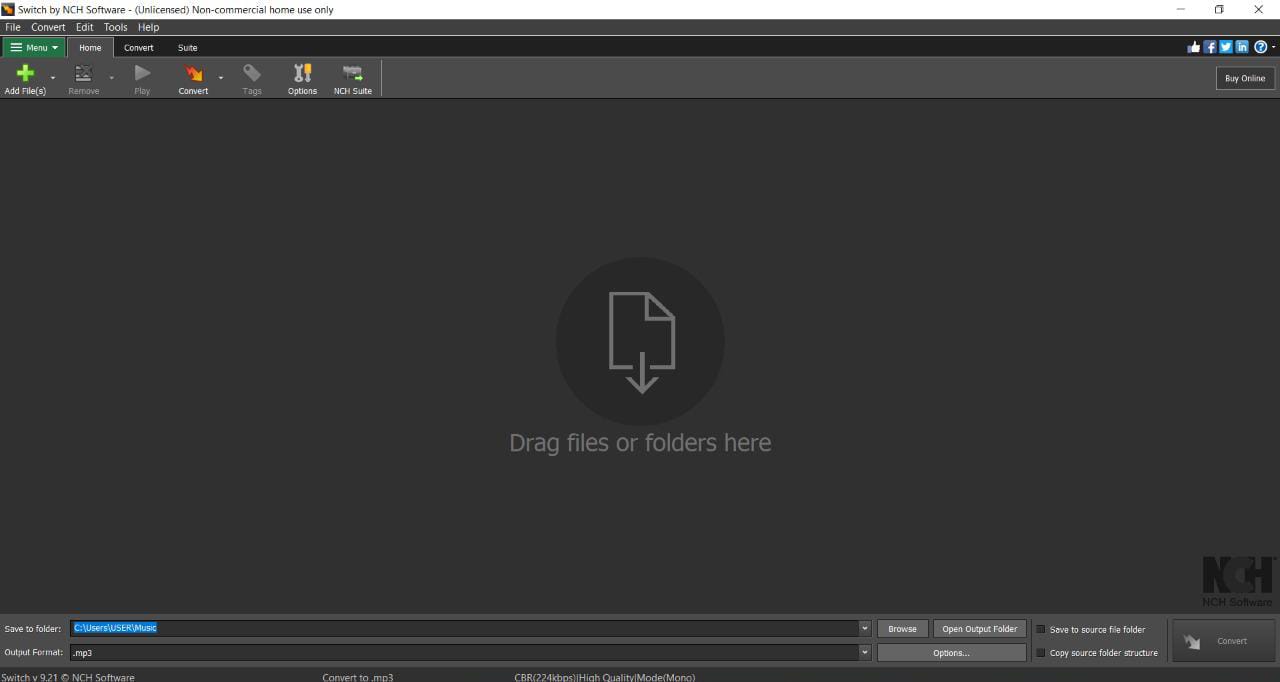
Task: Expand the Save to folder dropdown arrow
Action: tap(865, 629)
